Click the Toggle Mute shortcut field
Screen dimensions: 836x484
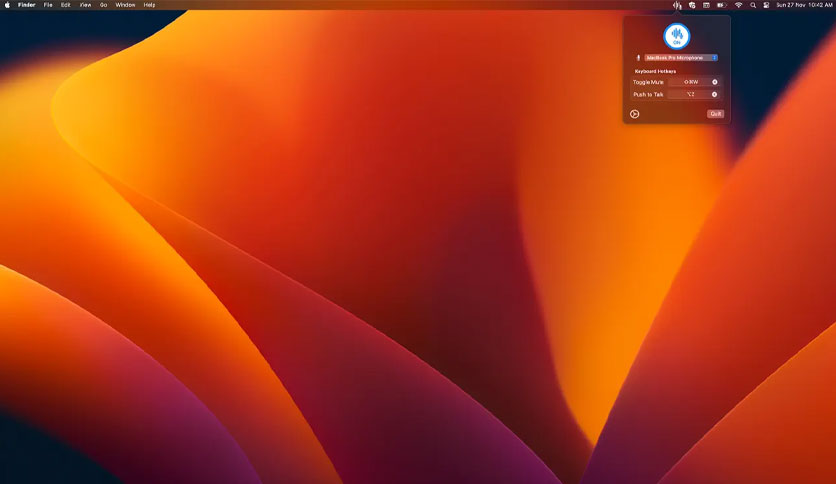pyautogui.click(x=693, y=82)
